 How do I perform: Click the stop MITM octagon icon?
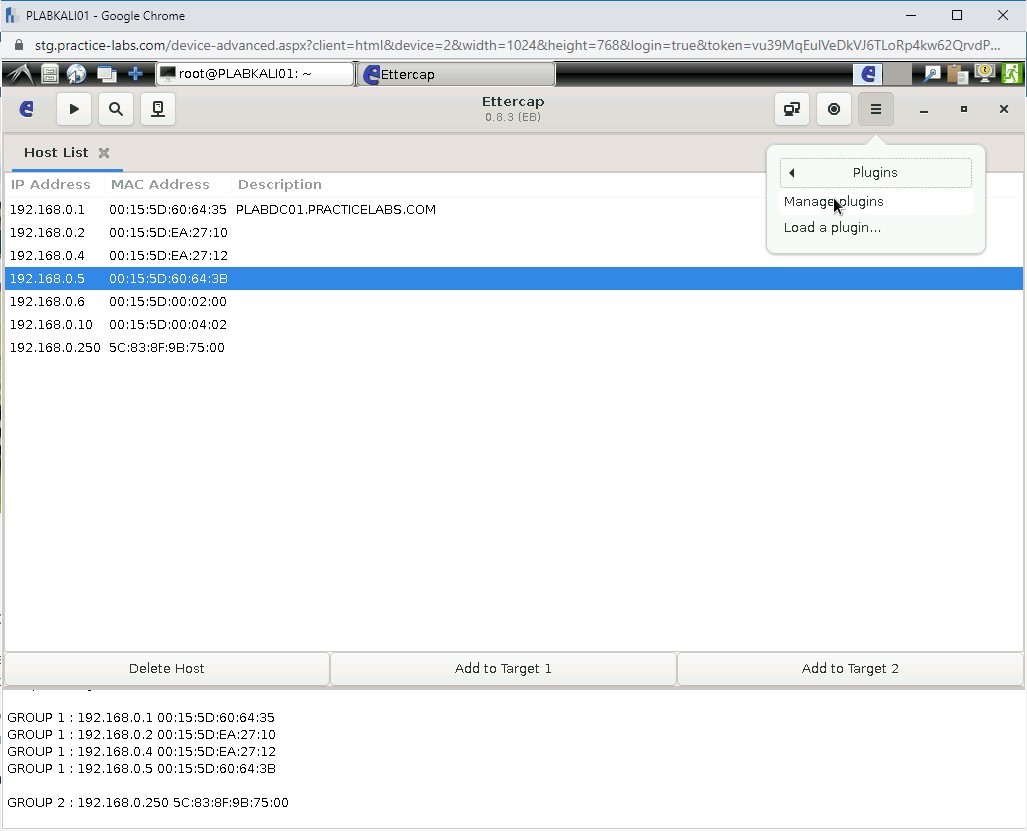(x=833, y=109)
